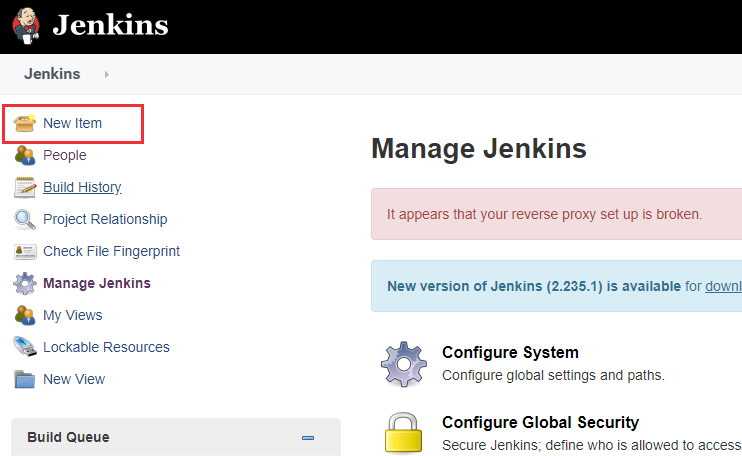
Task: Open the Project Relationship link
Action: point(105,219)
